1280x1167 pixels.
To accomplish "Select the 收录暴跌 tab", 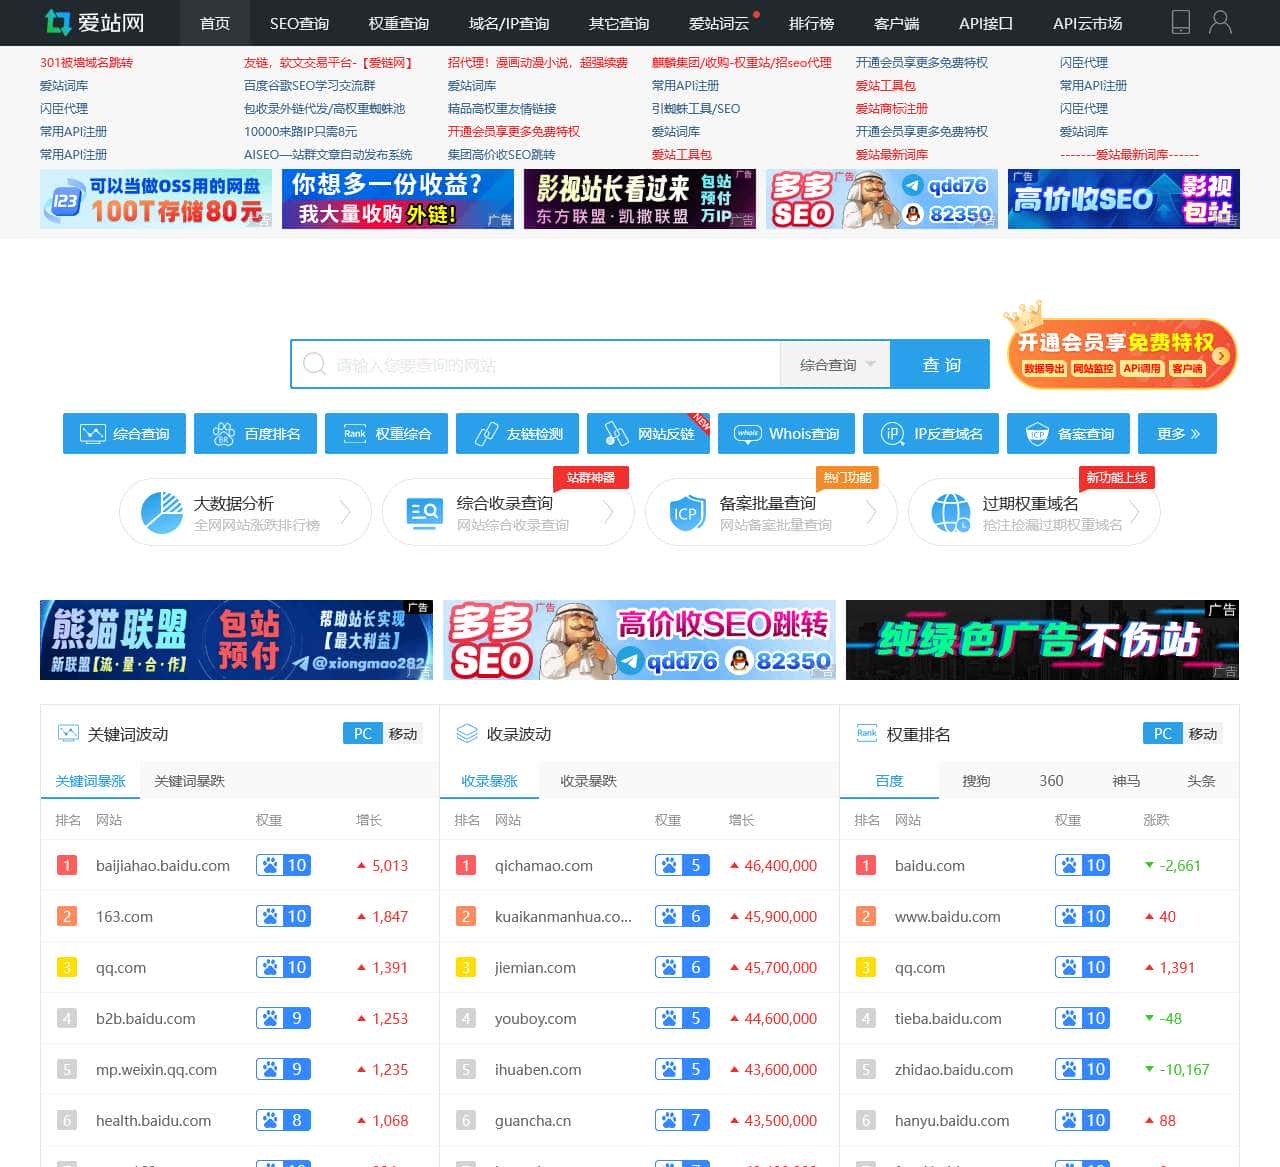I will pos(588,781).
